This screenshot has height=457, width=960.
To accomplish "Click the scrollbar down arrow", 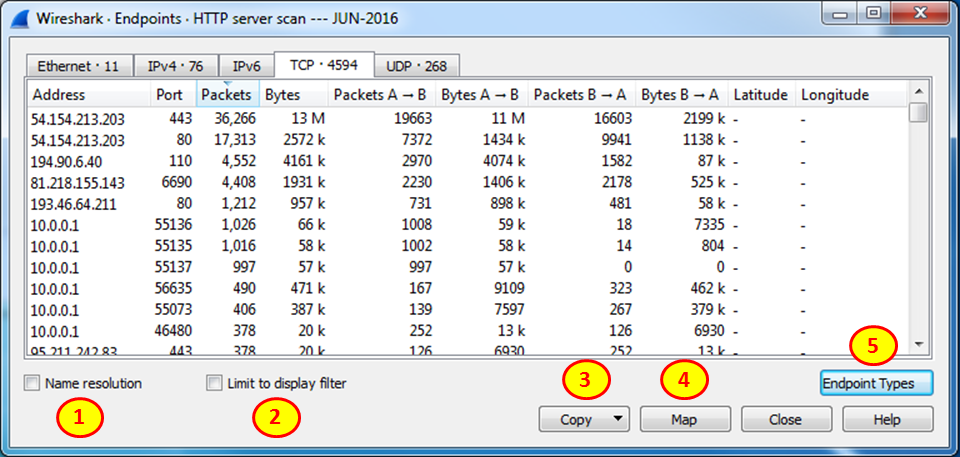I will pyautogui.click(x=918, y=345).
